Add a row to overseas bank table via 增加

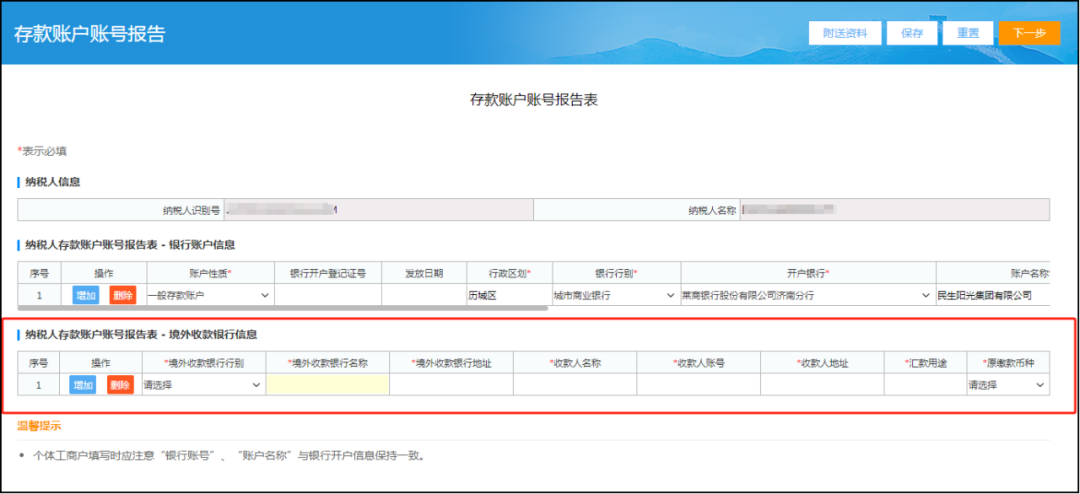tap(83, 385)
